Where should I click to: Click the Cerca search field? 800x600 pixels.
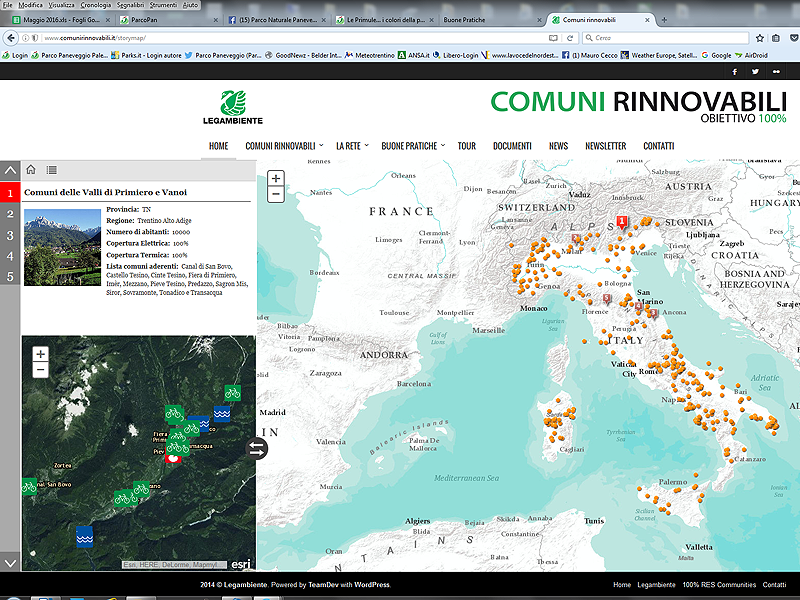(x=666, y=38)
